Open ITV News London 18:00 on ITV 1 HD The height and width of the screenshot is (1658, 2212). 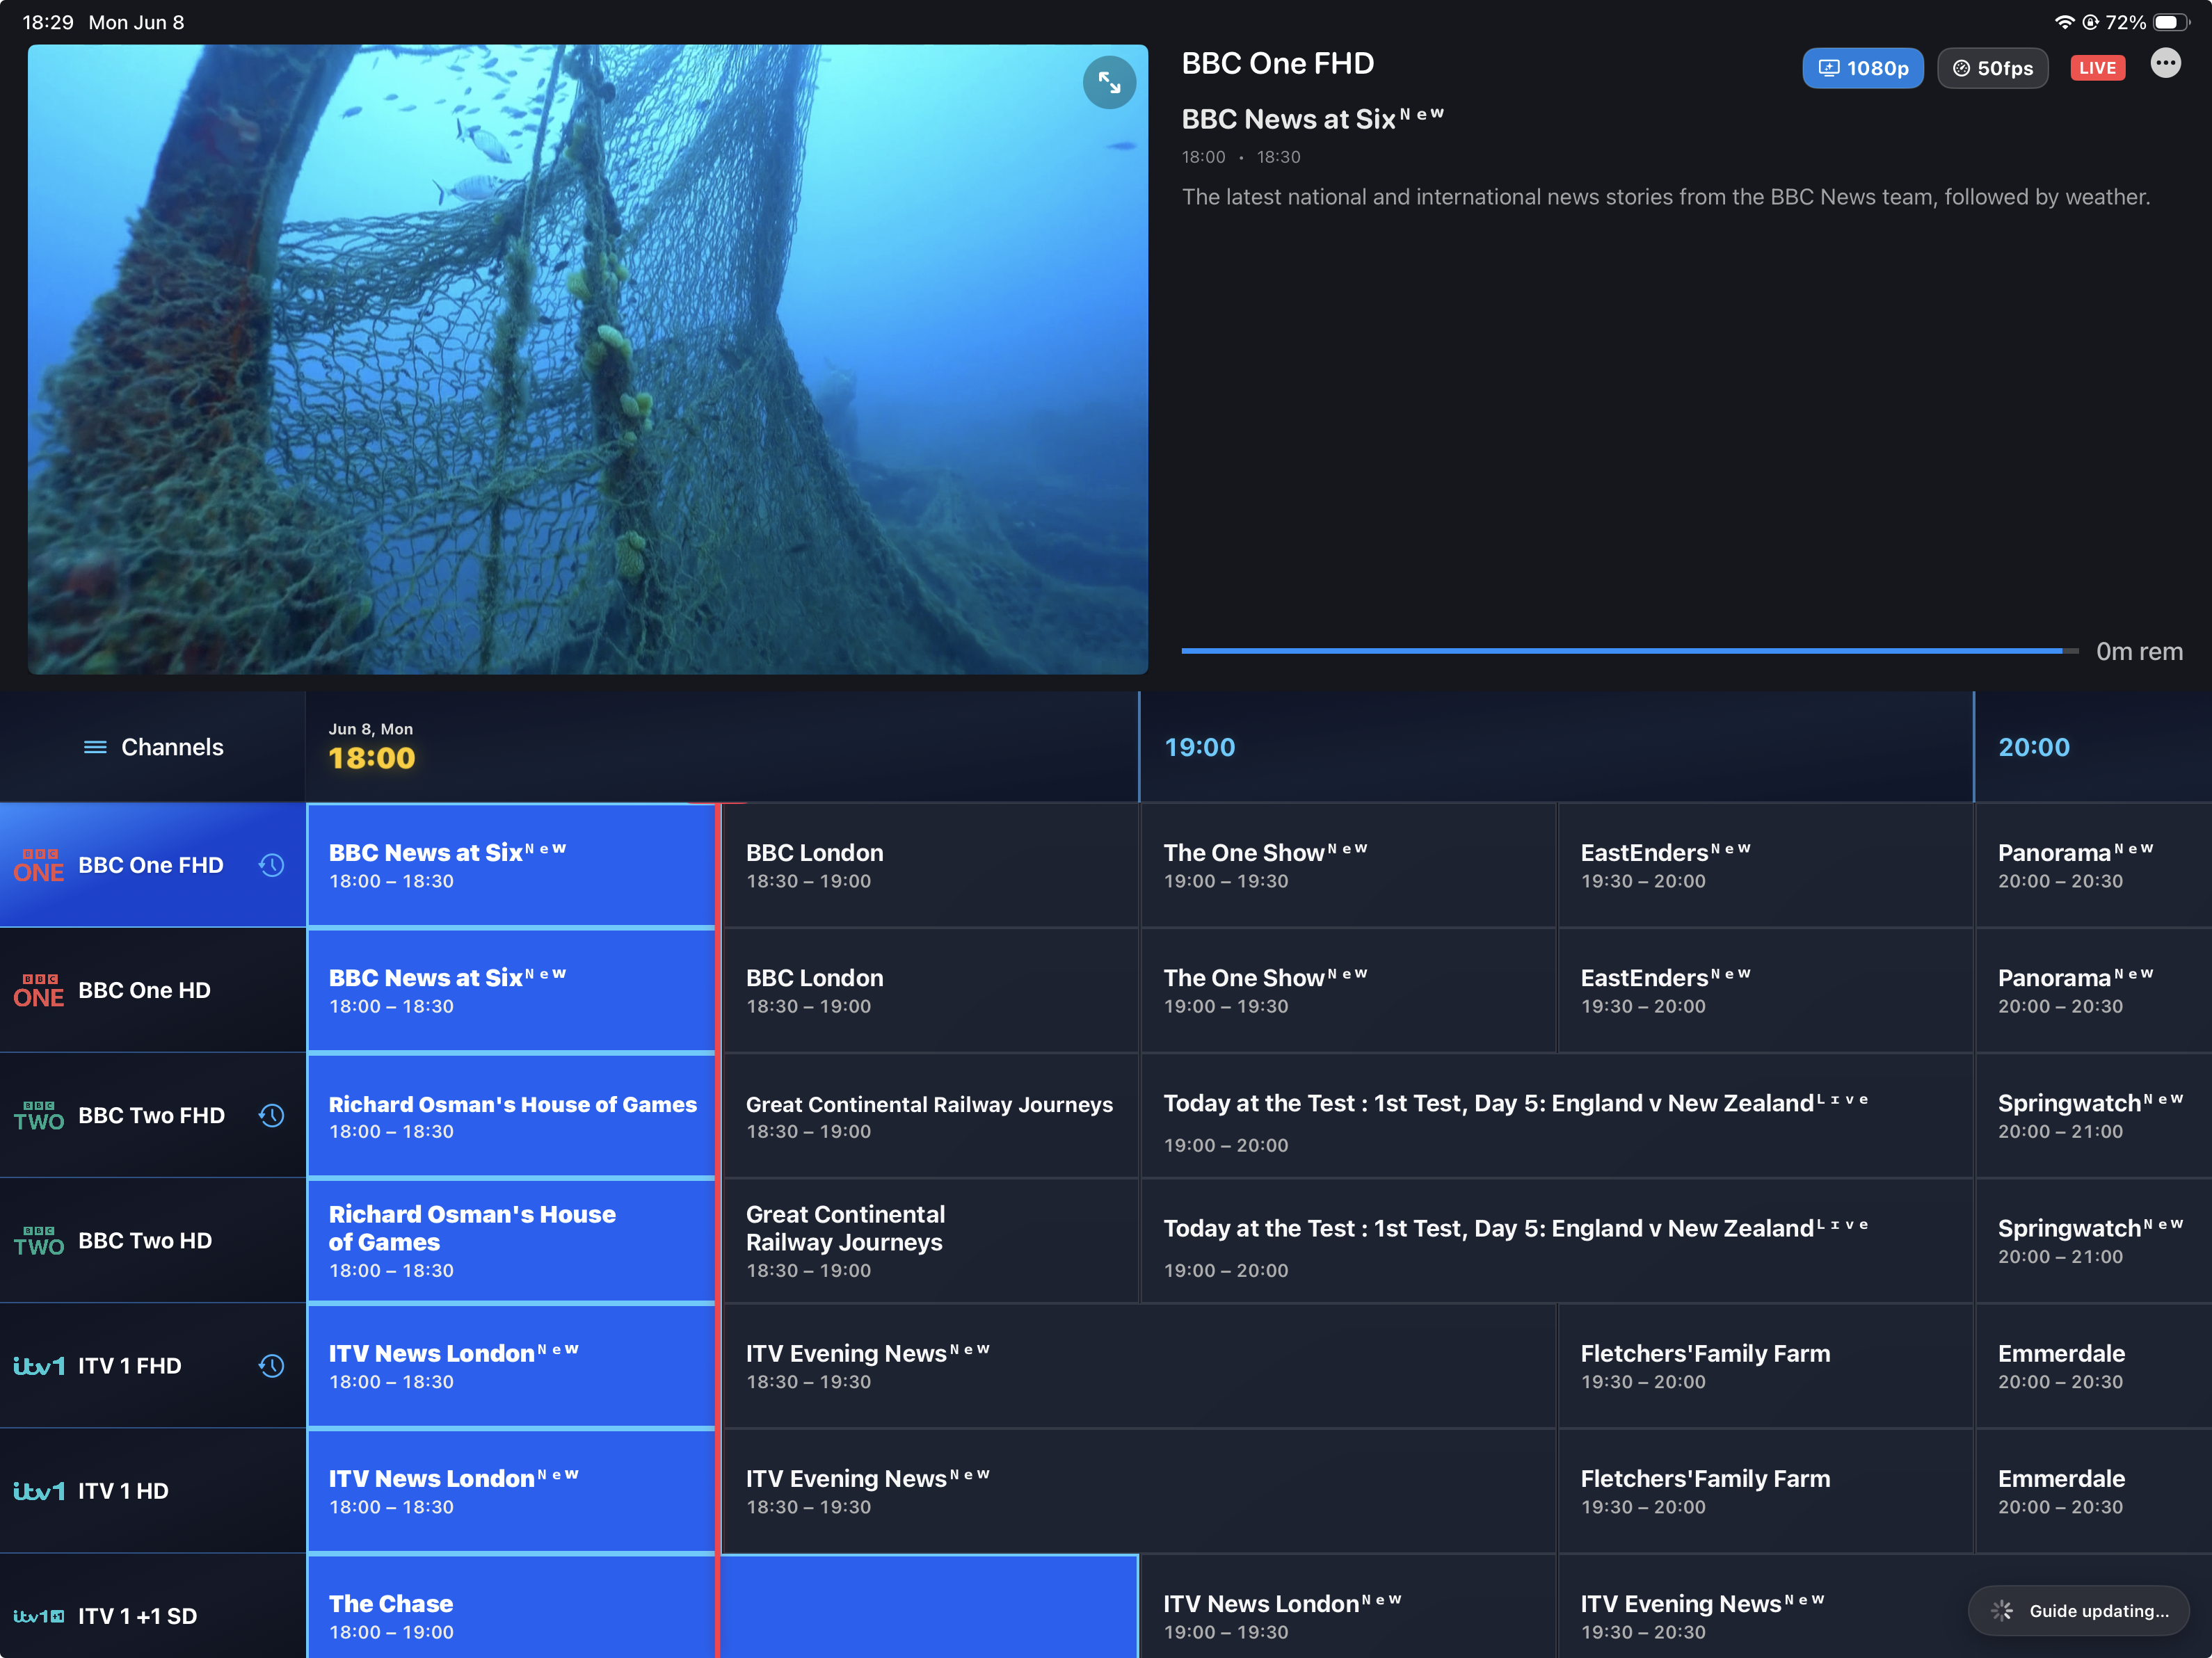(511, 1491)
